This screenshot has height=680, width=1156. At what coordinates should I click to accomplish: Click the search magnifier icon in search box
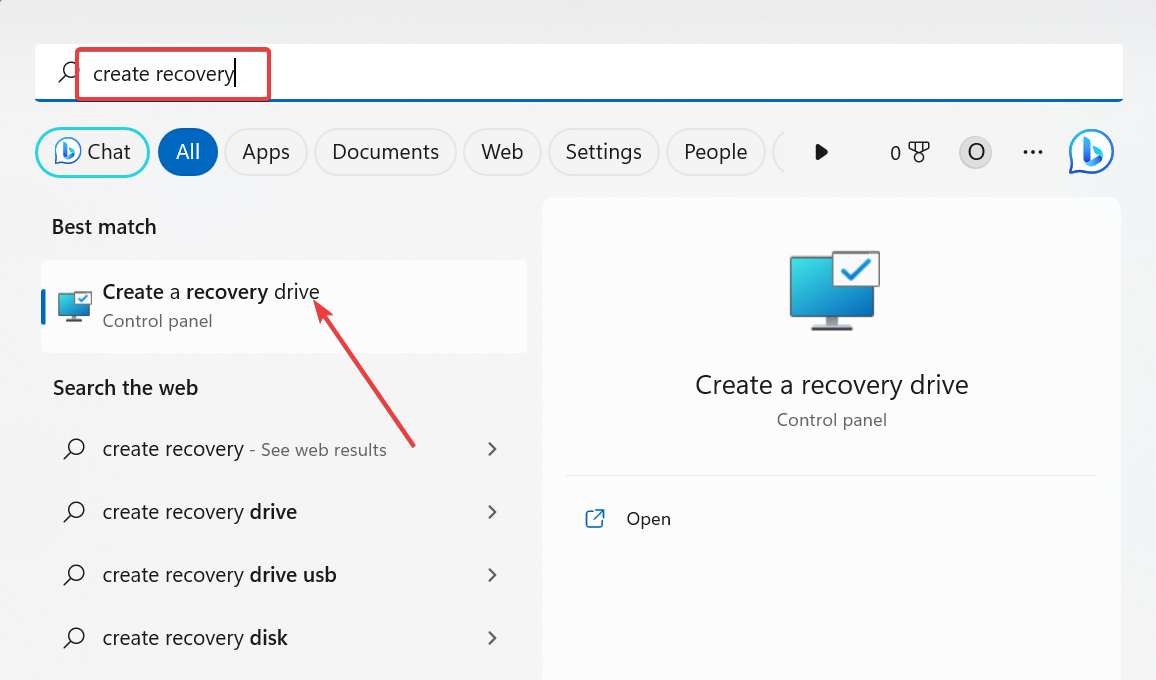point(69,72)
